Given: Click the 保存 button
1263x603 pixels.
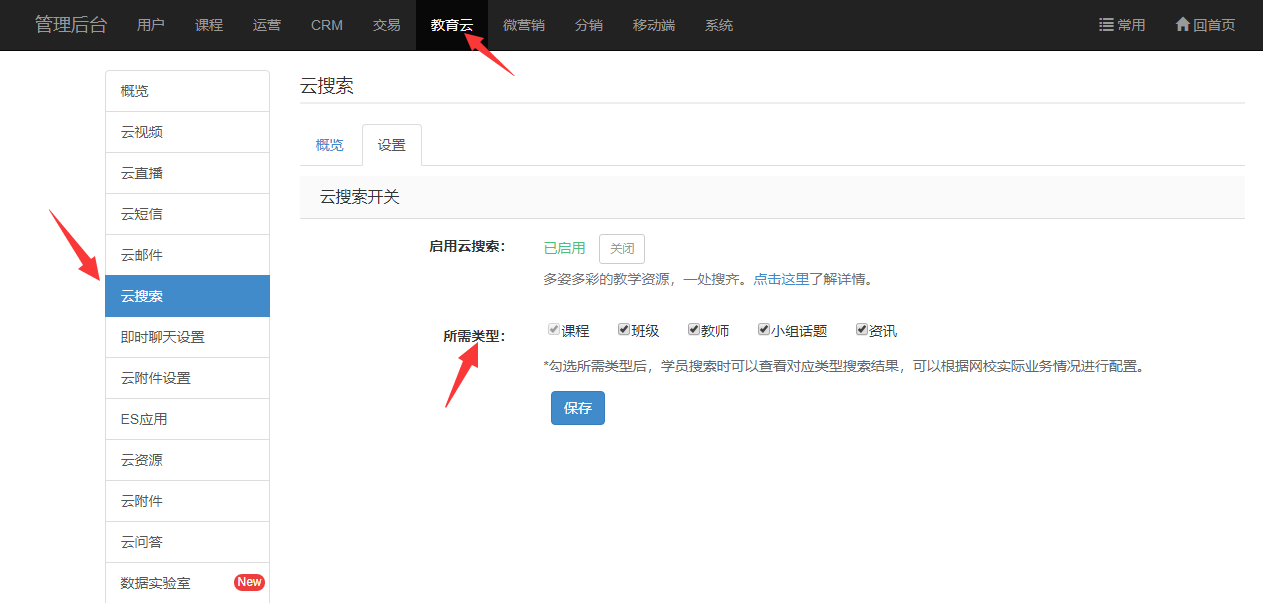Looking at the screenshot, I should coord(578,408).
